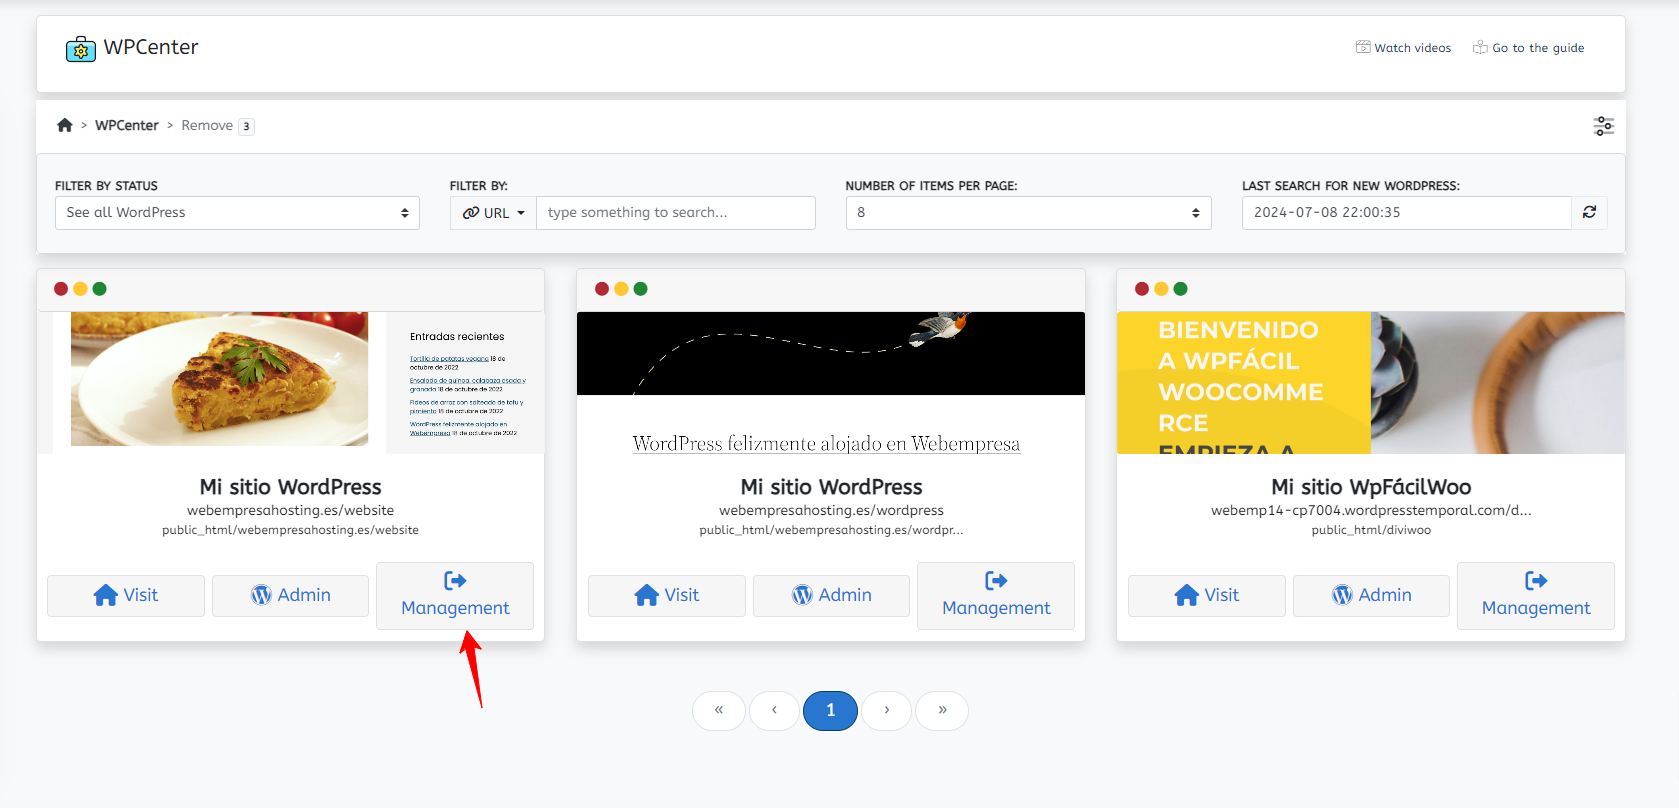Go to the last page of results
This screenshot has height=808, width=1679.
click(x=942, y=710)
